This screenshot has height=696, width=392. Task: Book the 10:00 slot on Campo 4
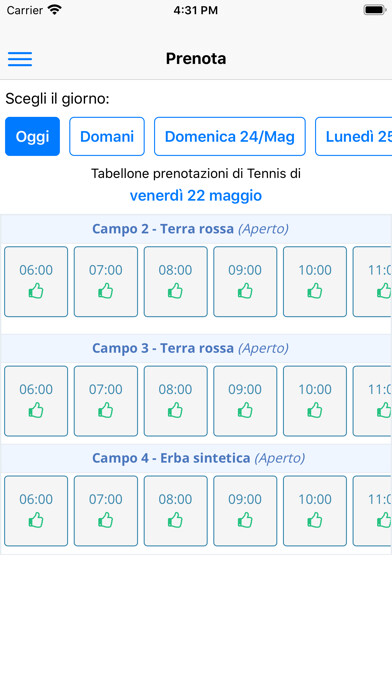[x=315, y=511]
